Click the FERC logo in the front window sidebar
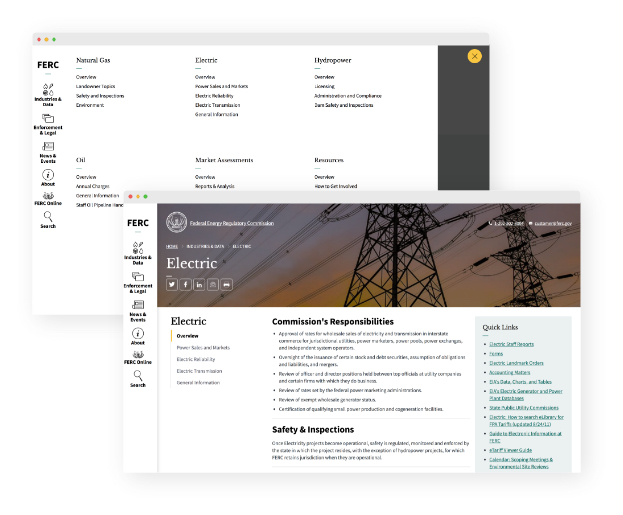The width and height of the screenshot is (623, 515). pos(138,223)
